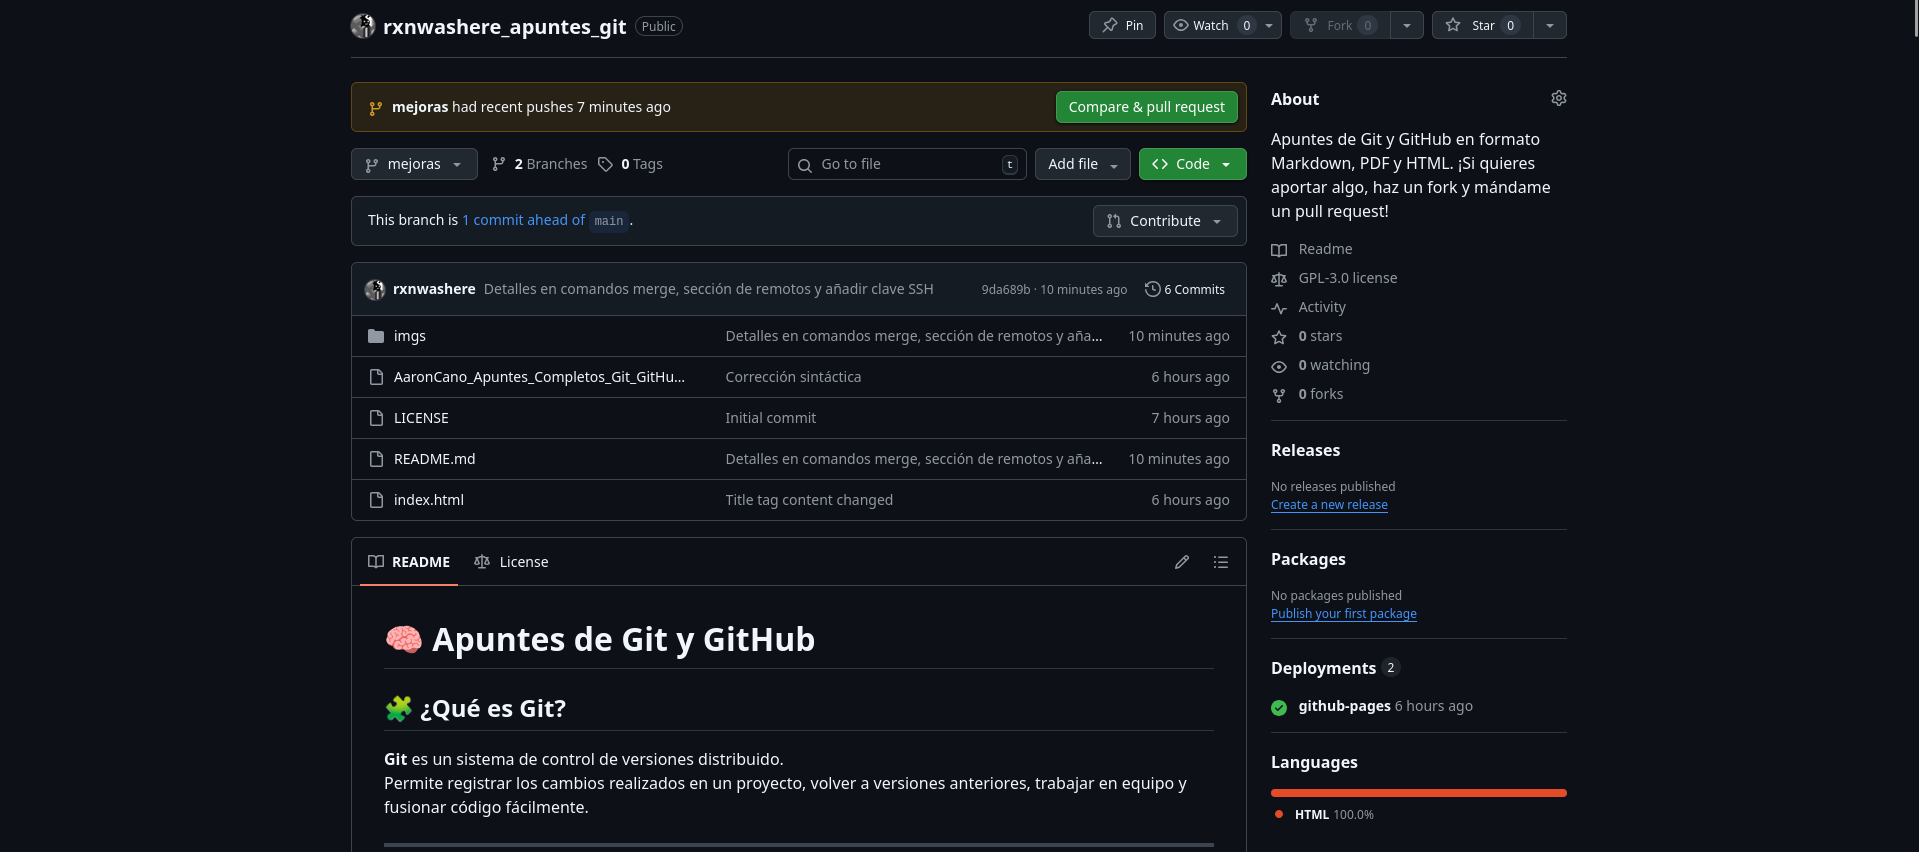Switch to the License tab
Viewport: 1919px width, 852px height.
tap(511, 562)
